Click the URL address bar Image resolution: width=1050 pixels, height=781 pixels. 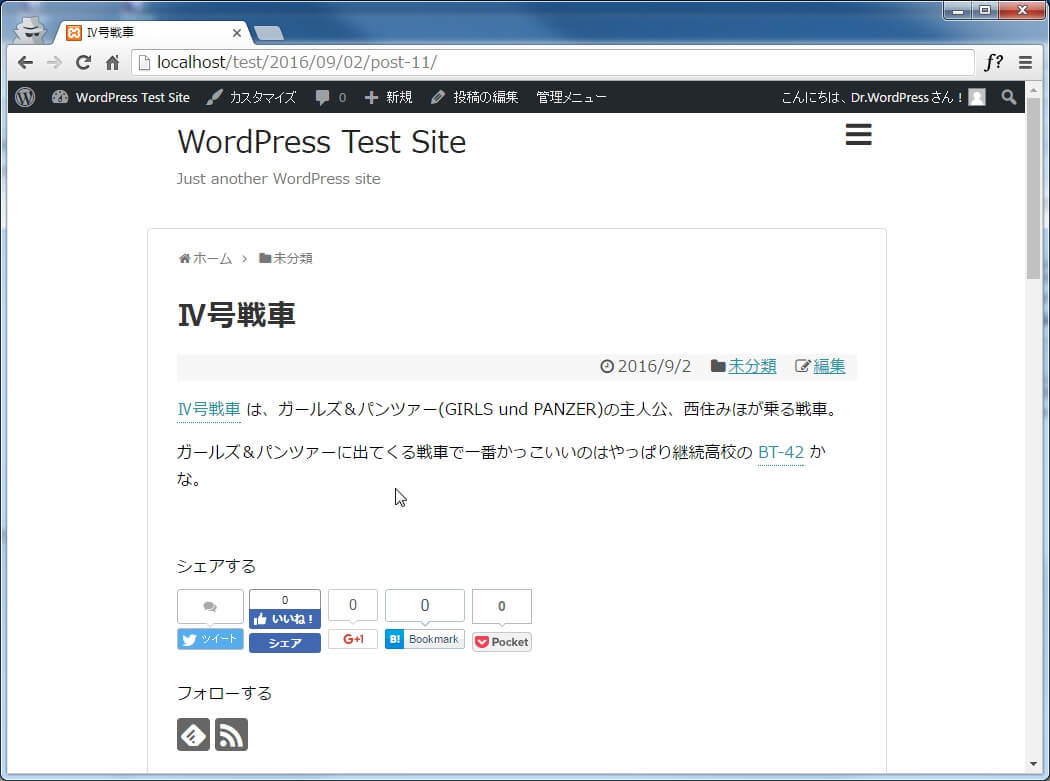(550, 62)
